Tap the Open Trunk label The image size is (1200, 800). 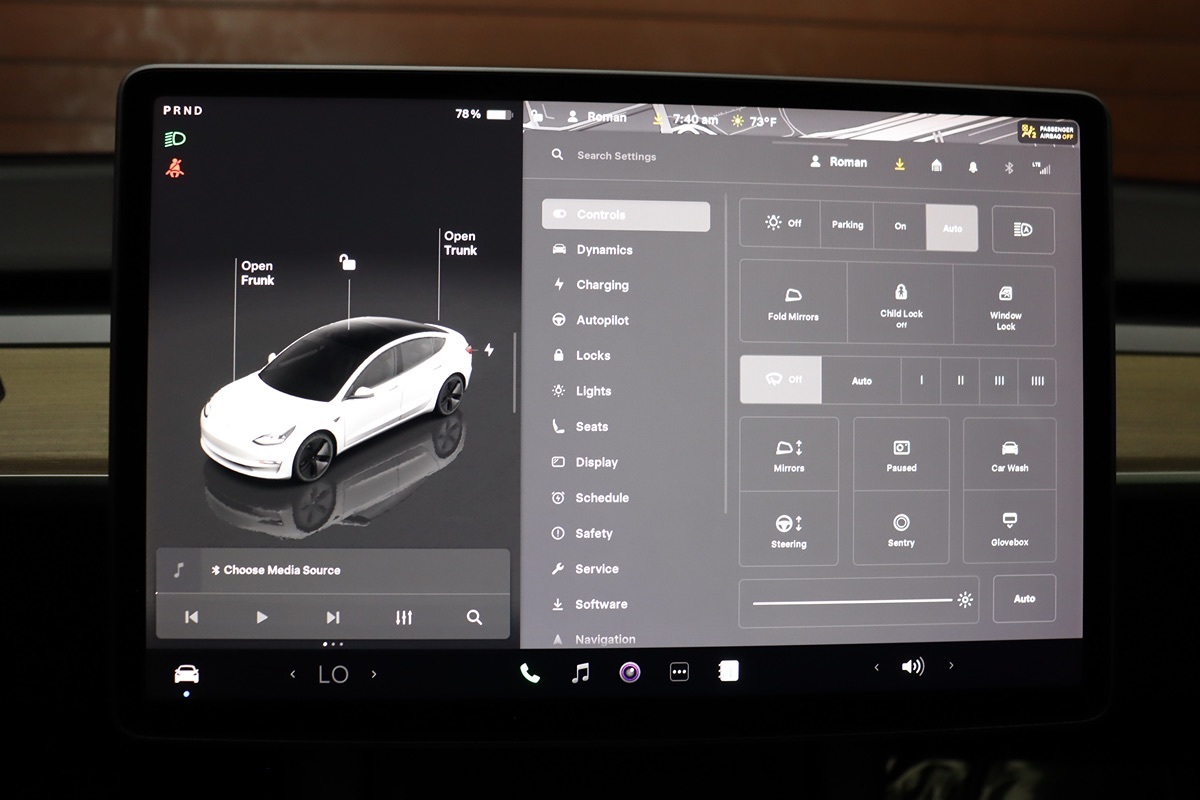[x=460, y=243]
